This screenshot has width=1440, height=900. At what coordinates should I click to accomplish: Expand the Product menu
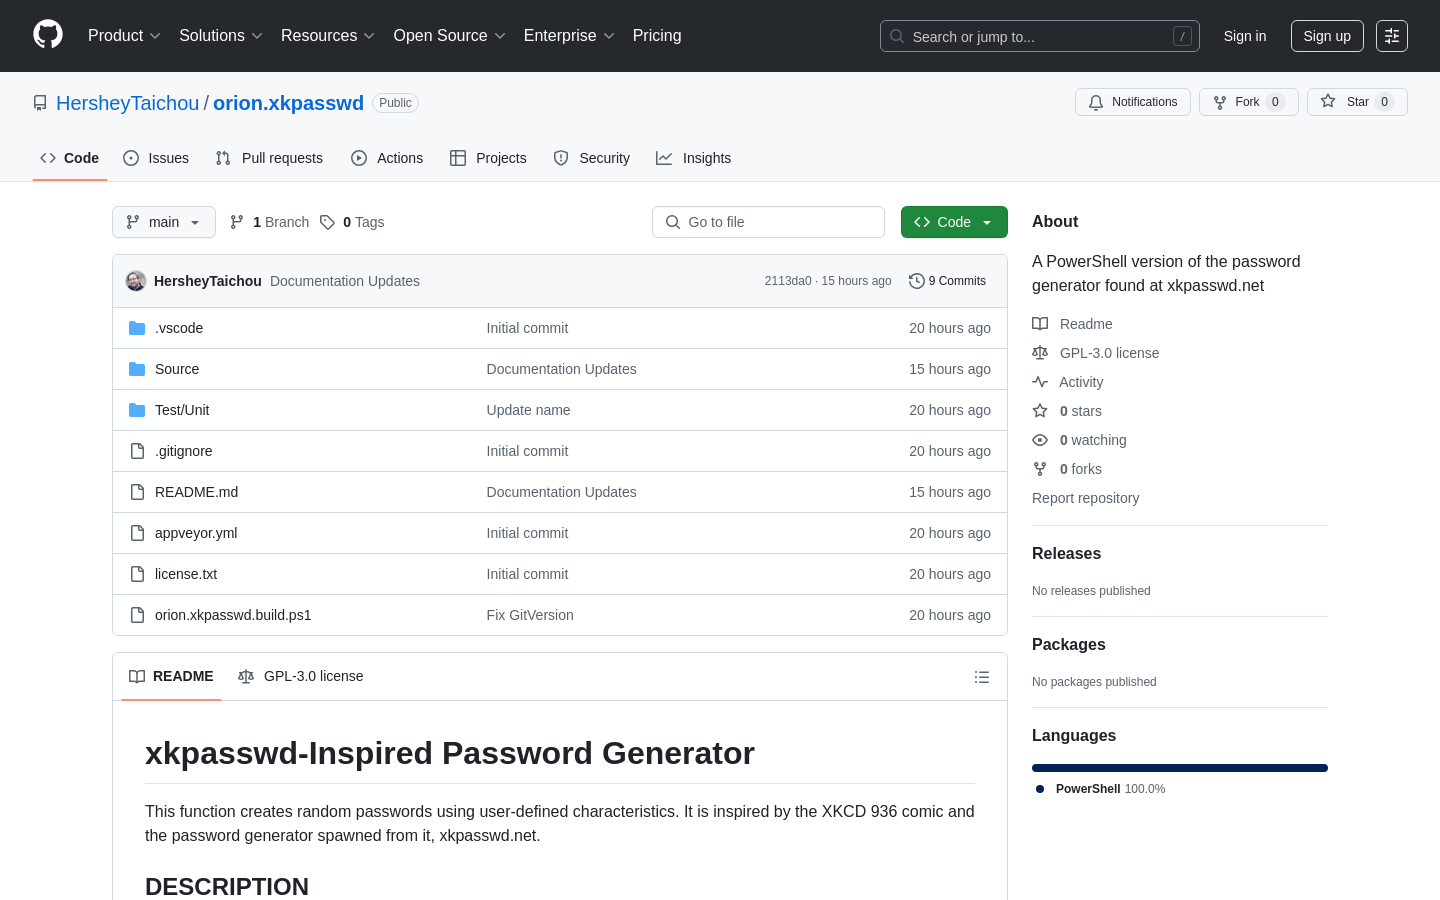point(124,36)
